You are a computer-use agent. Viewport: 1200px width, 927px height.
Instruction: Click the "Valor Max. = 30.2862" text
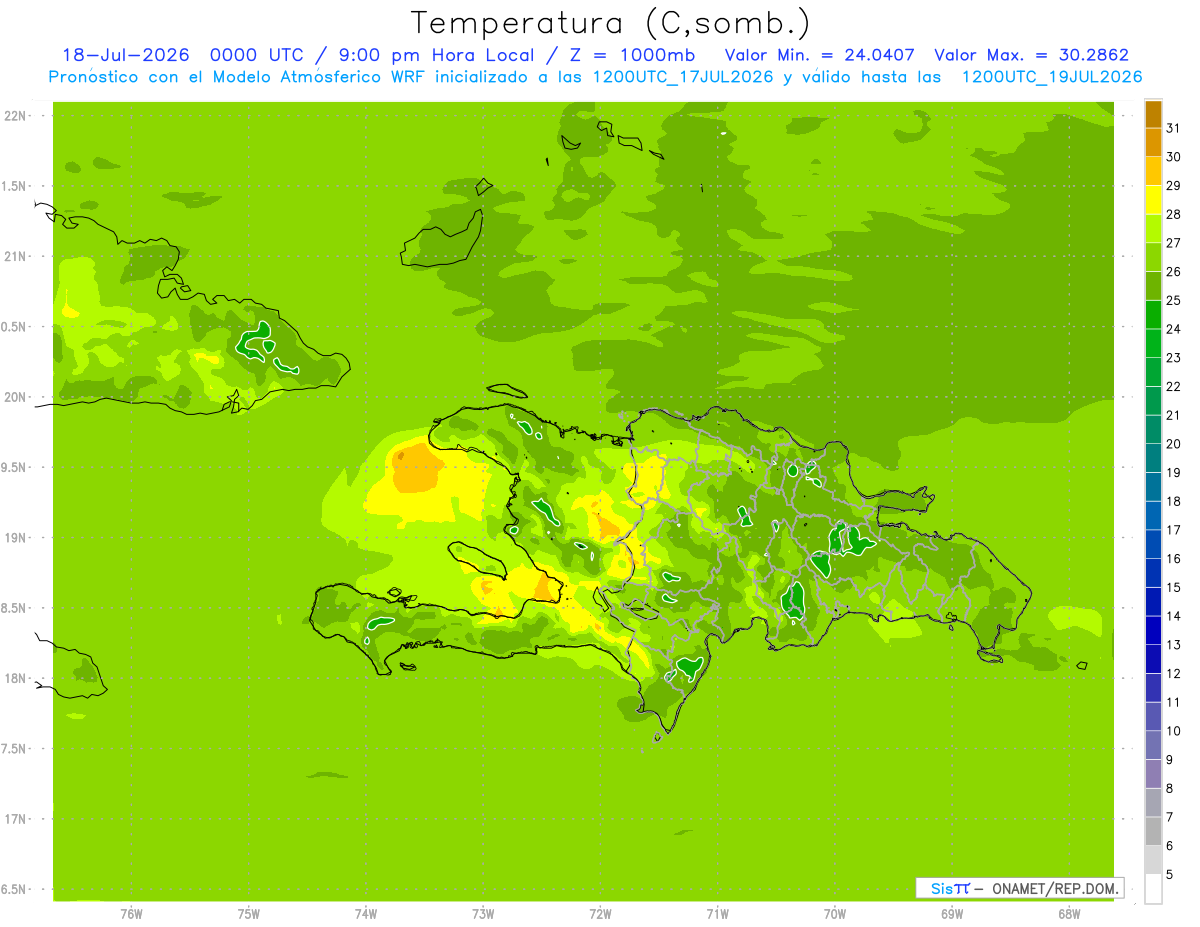pyautogui.click(x=1031, y=55)
